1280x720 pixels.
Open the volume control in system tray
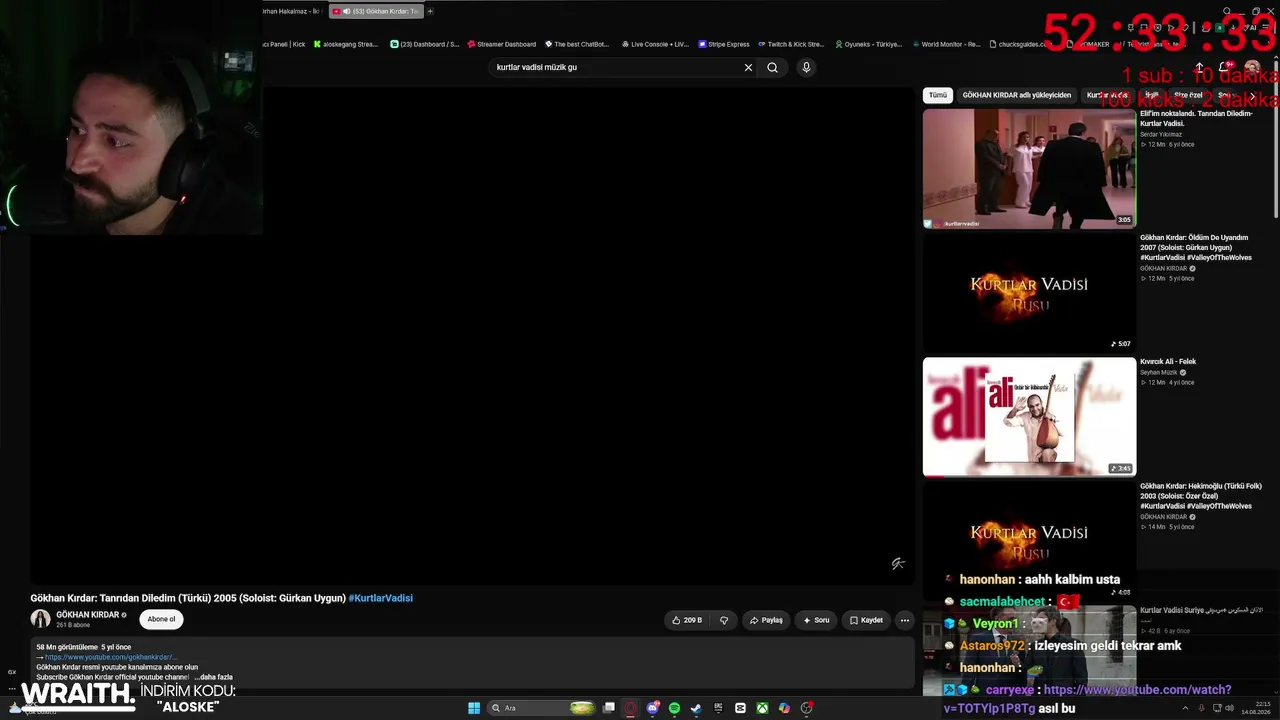(1230, 708)
